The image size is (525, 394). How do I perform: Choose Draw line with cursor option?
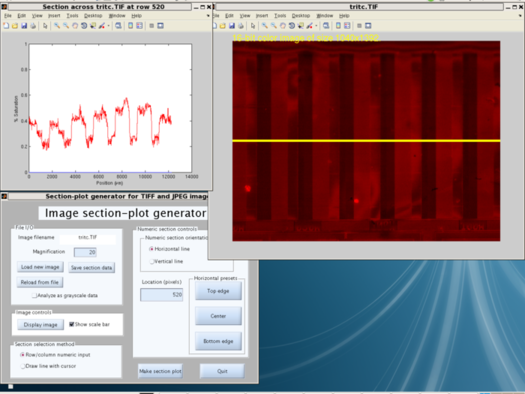tap(23, 366)
